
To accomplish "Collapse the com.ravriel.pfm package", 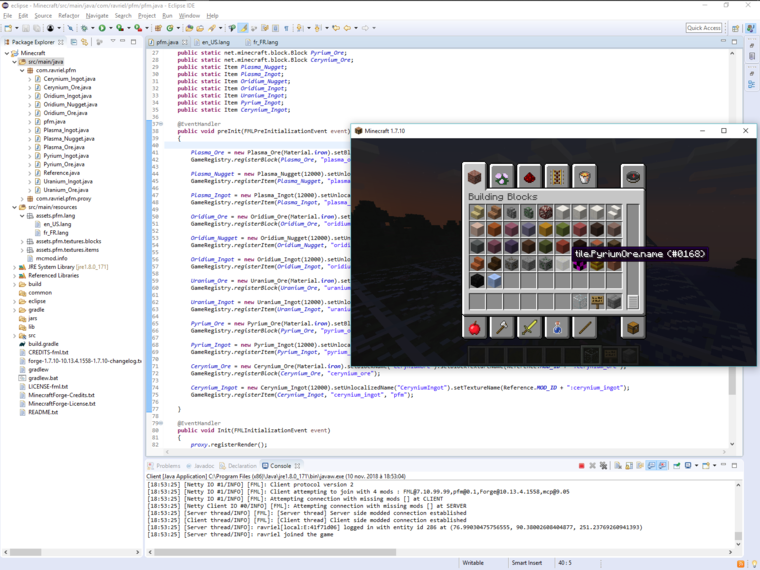I will point(23,70).
